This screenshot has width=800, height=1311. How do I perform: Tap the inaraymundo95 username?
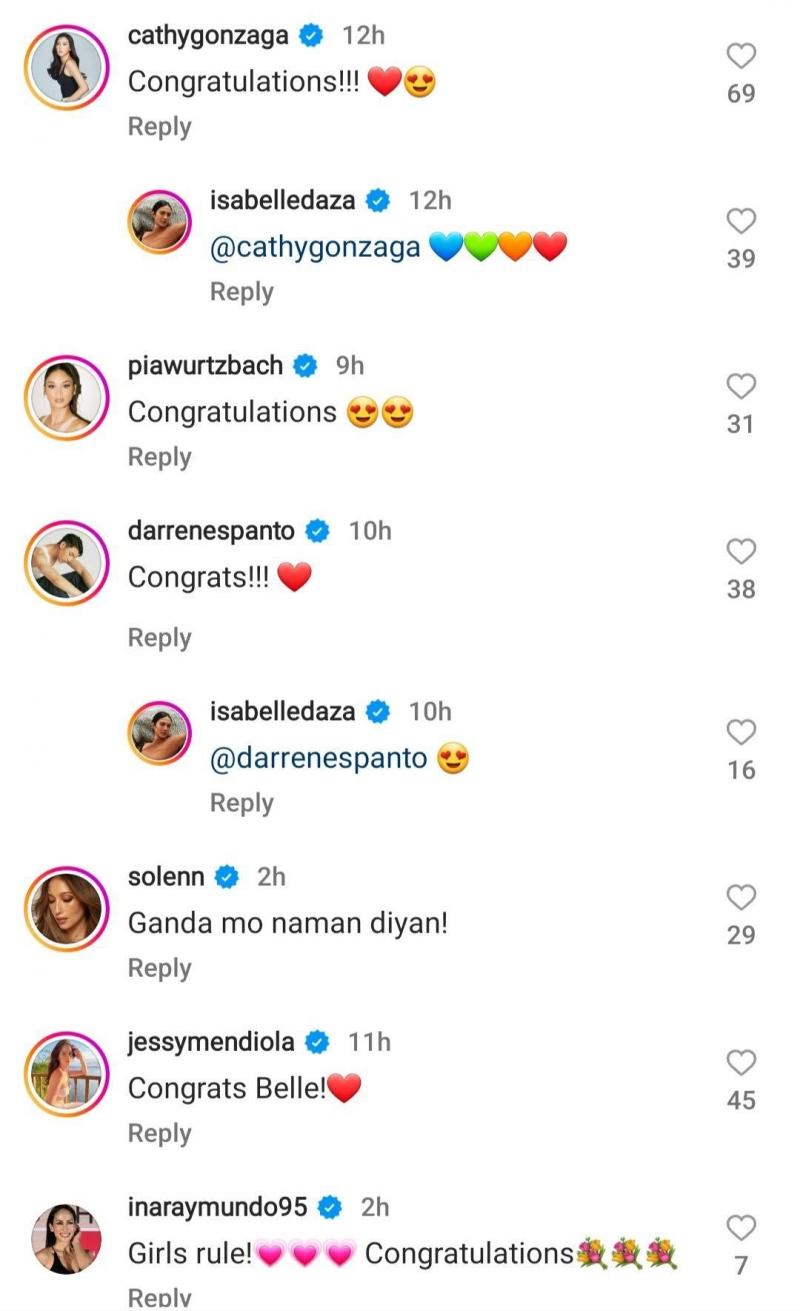tap(220, 1207)
